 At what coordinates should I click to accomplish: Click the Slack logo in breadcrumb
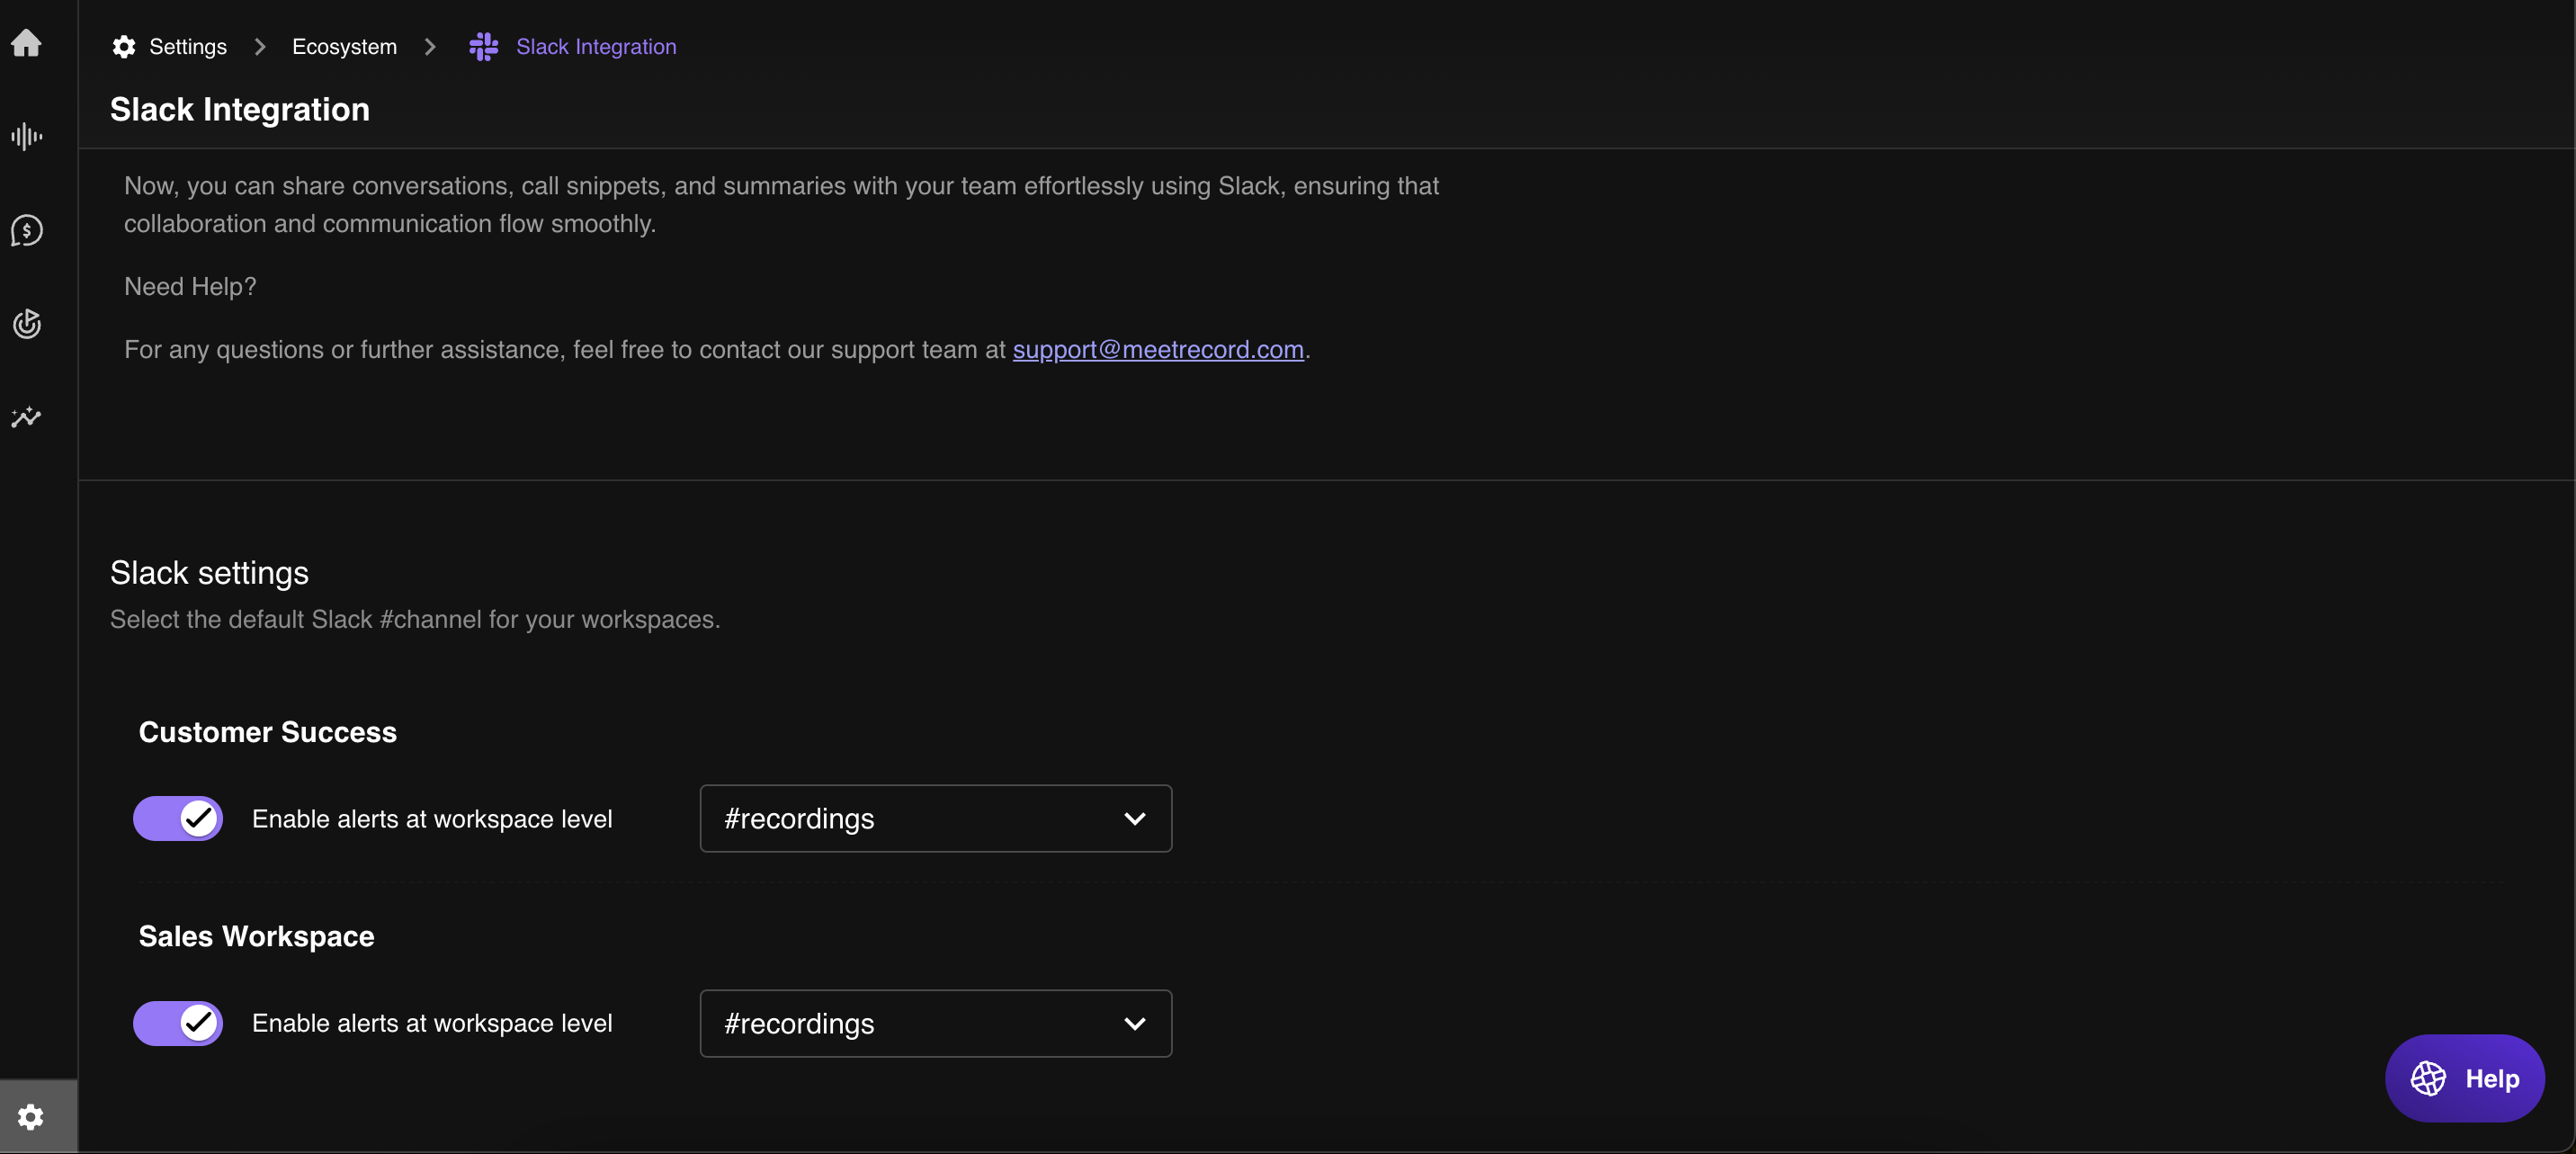484,47
